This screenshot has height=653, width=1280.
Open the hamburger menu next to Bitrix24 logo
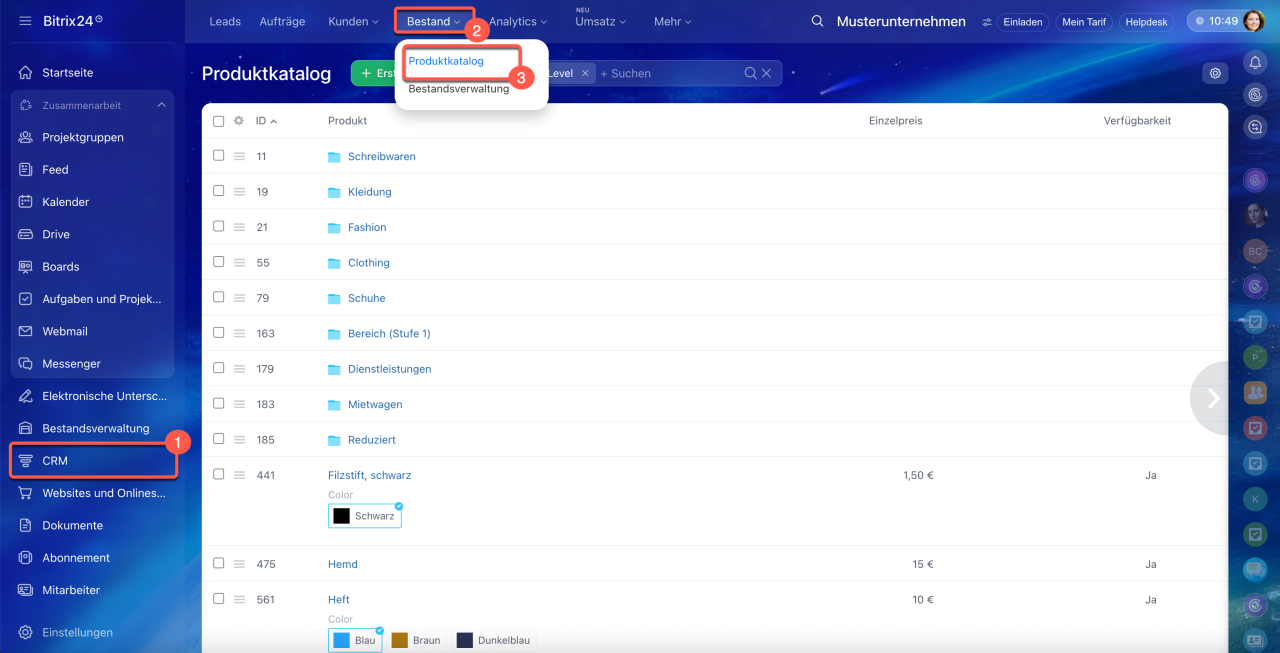25,21
